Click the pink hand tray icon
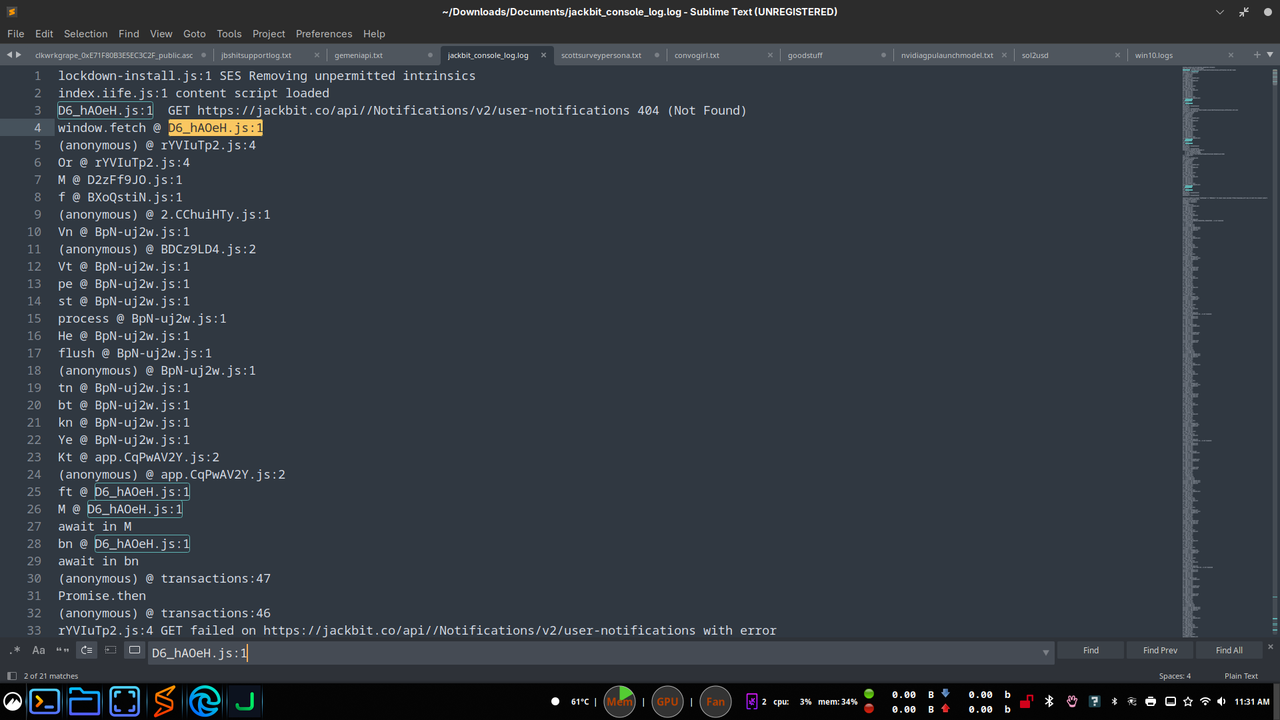The image size is (1280, 720). [x=1072, y=702]
